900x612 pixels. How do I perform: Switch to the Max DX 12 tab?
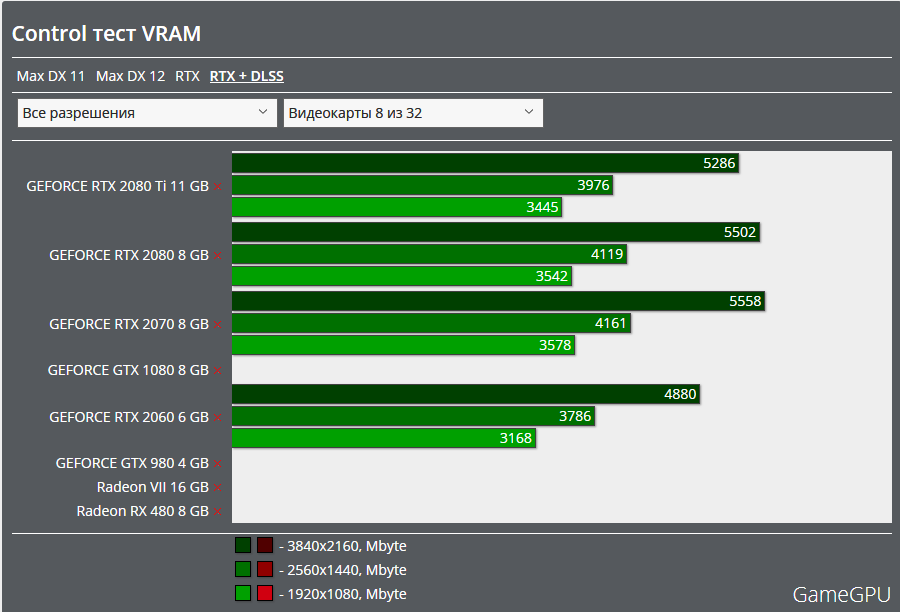tap(130, 76)
